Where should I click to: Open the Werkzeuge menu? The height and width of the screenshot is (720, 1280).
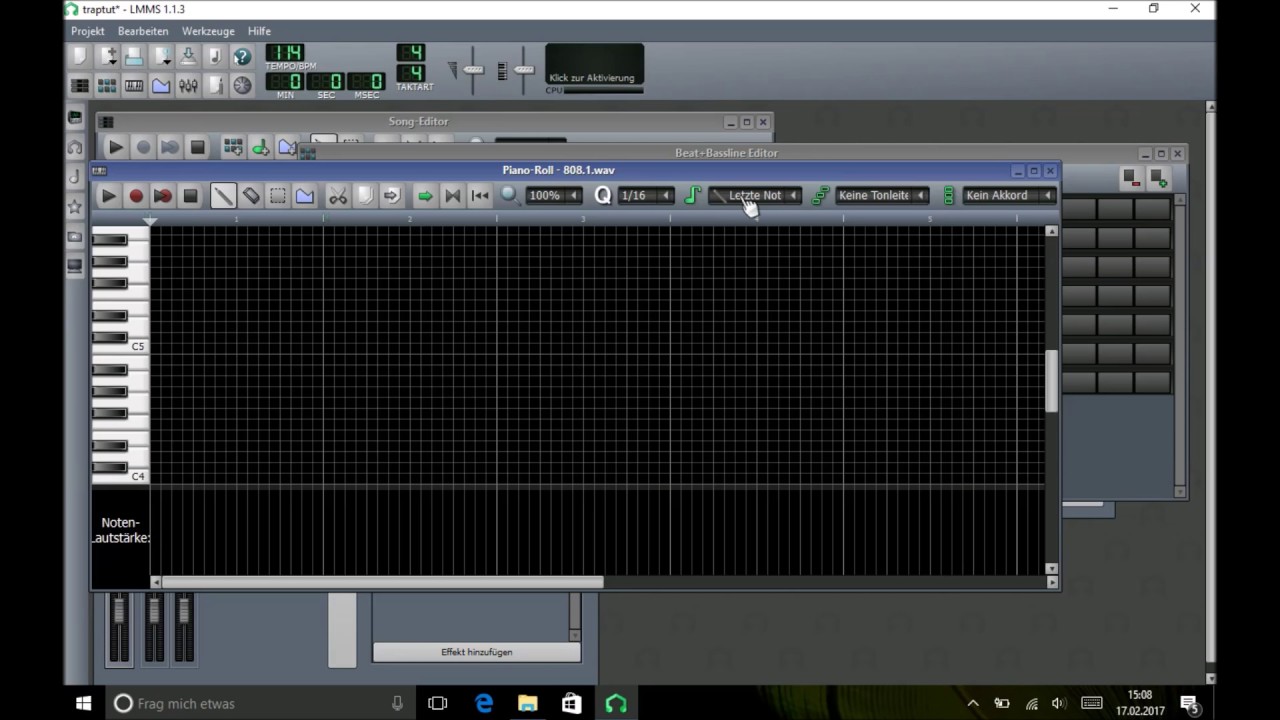click(208, 31)
